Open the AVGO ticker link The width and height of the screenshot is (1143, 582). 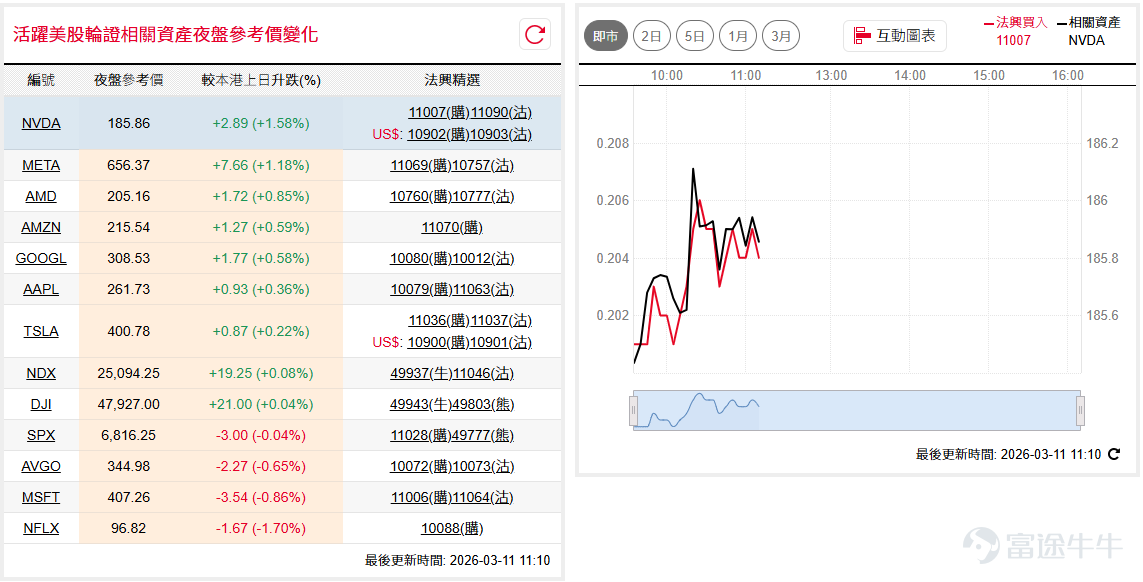point(41,466)
